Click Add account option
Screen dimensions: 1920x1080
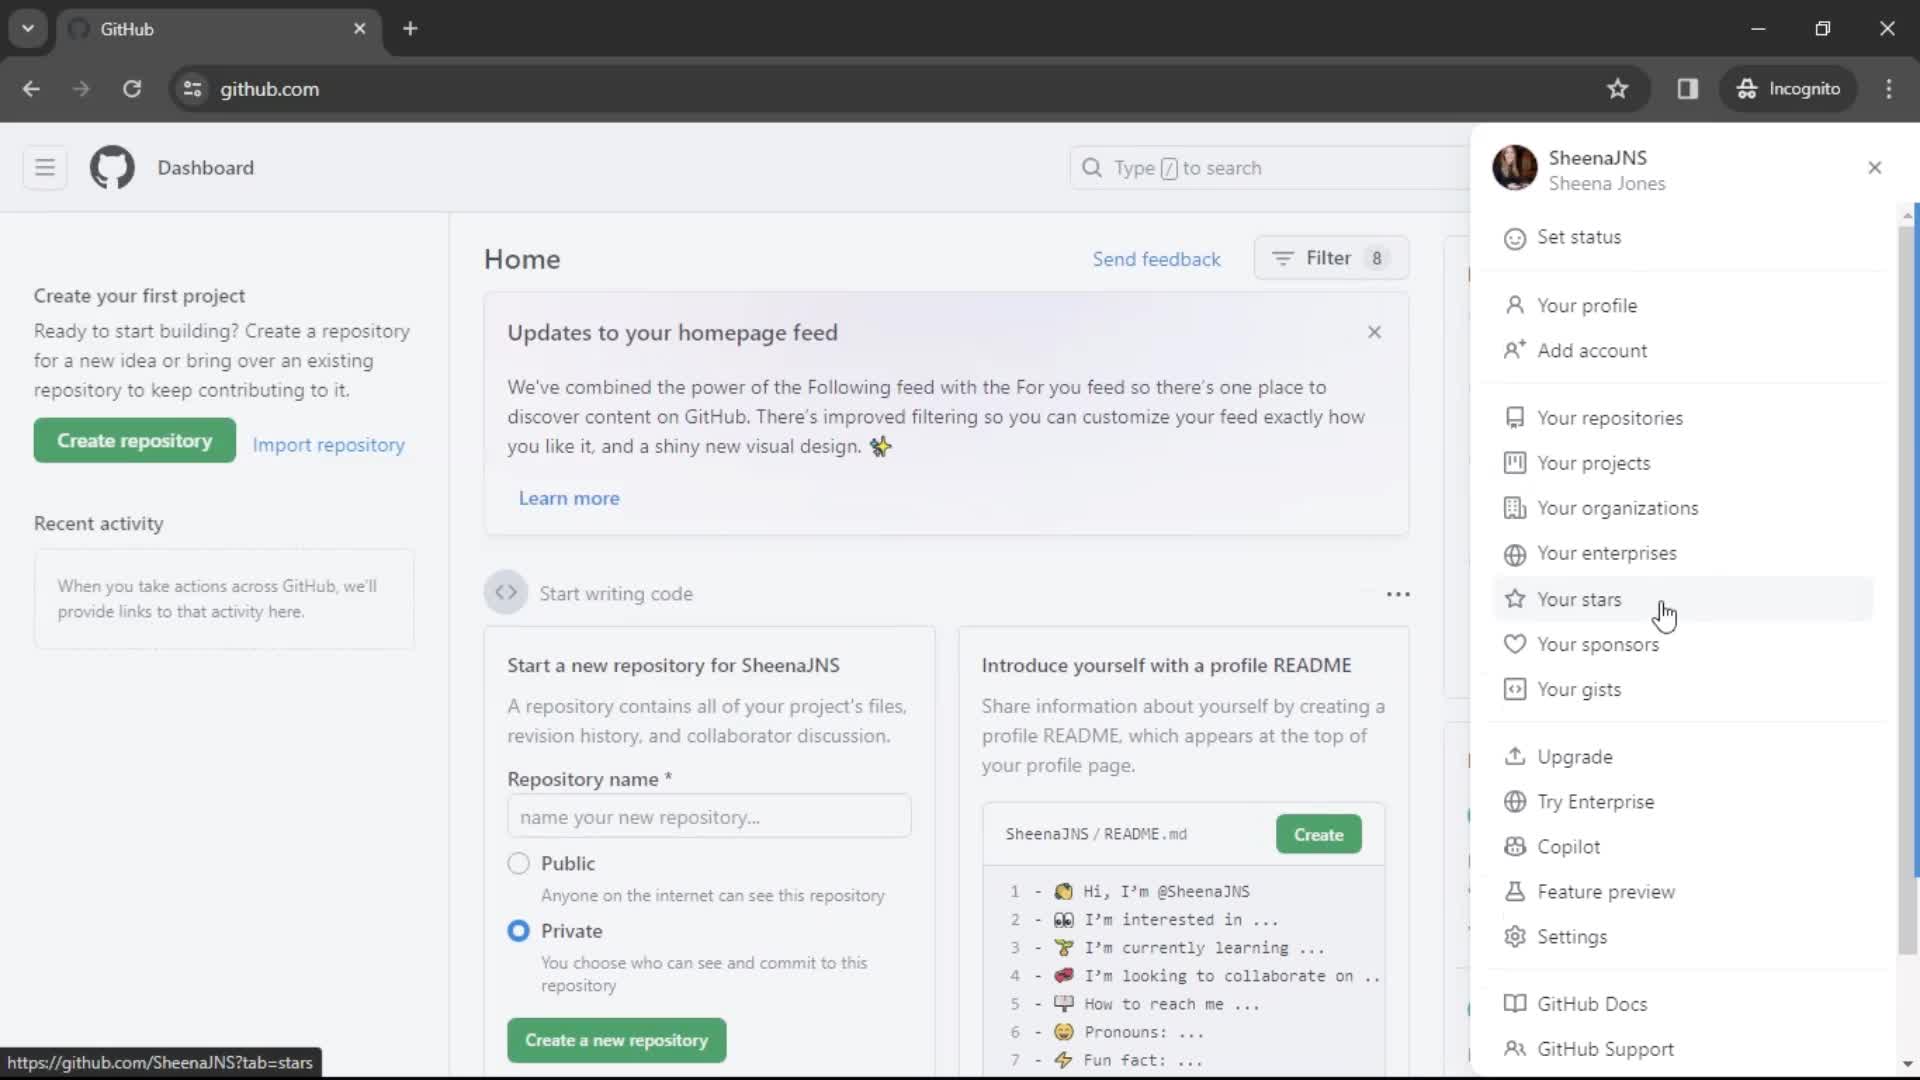click(1592, 349)
